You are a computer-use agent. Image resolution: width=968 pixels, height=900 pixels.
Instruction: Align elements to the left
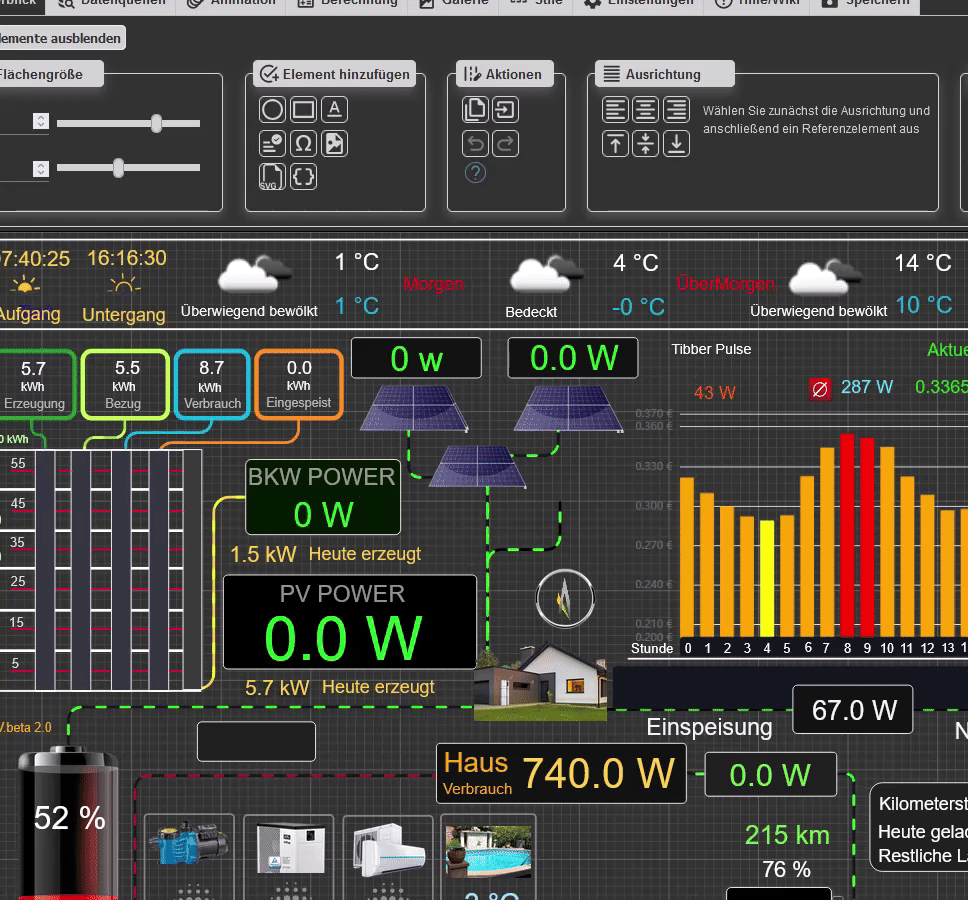point(615,110)
